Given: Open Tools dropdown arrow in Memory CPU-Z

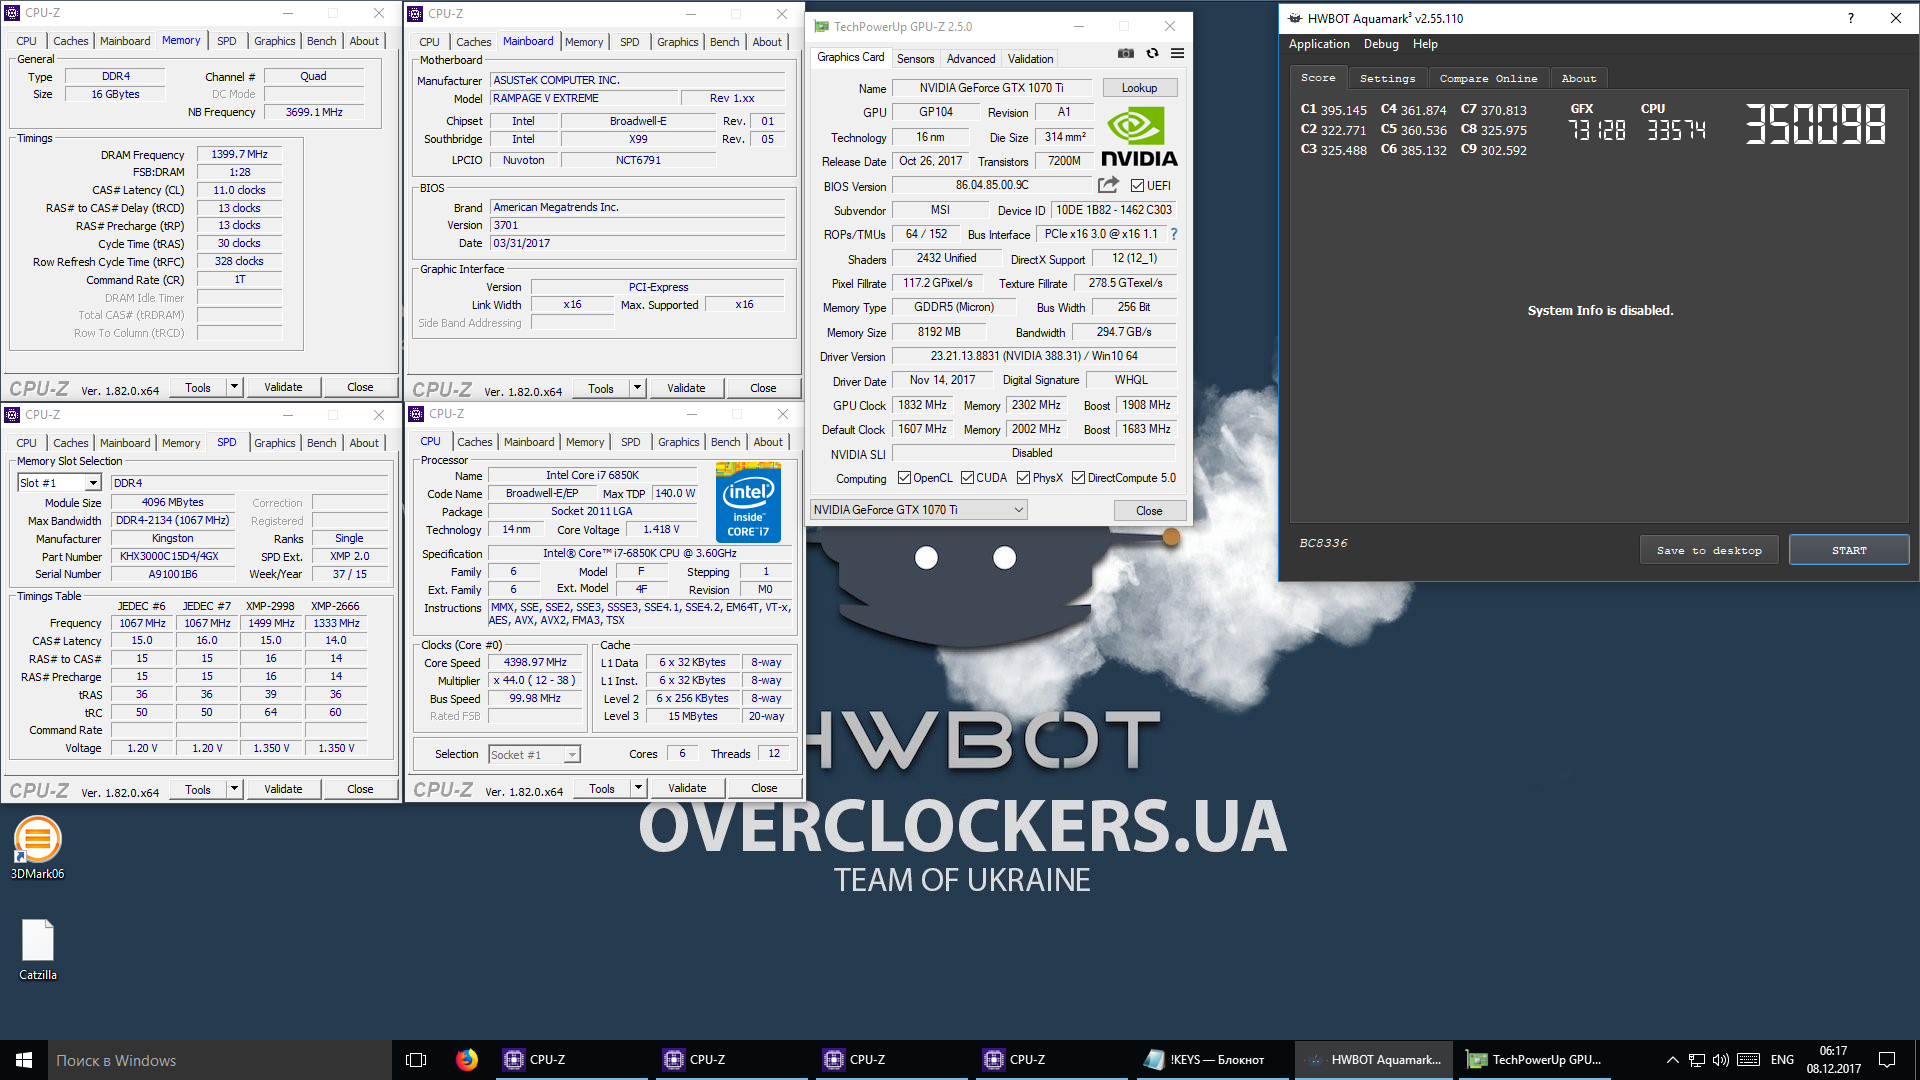Looking at the screenshot, I should click(234, 387).
